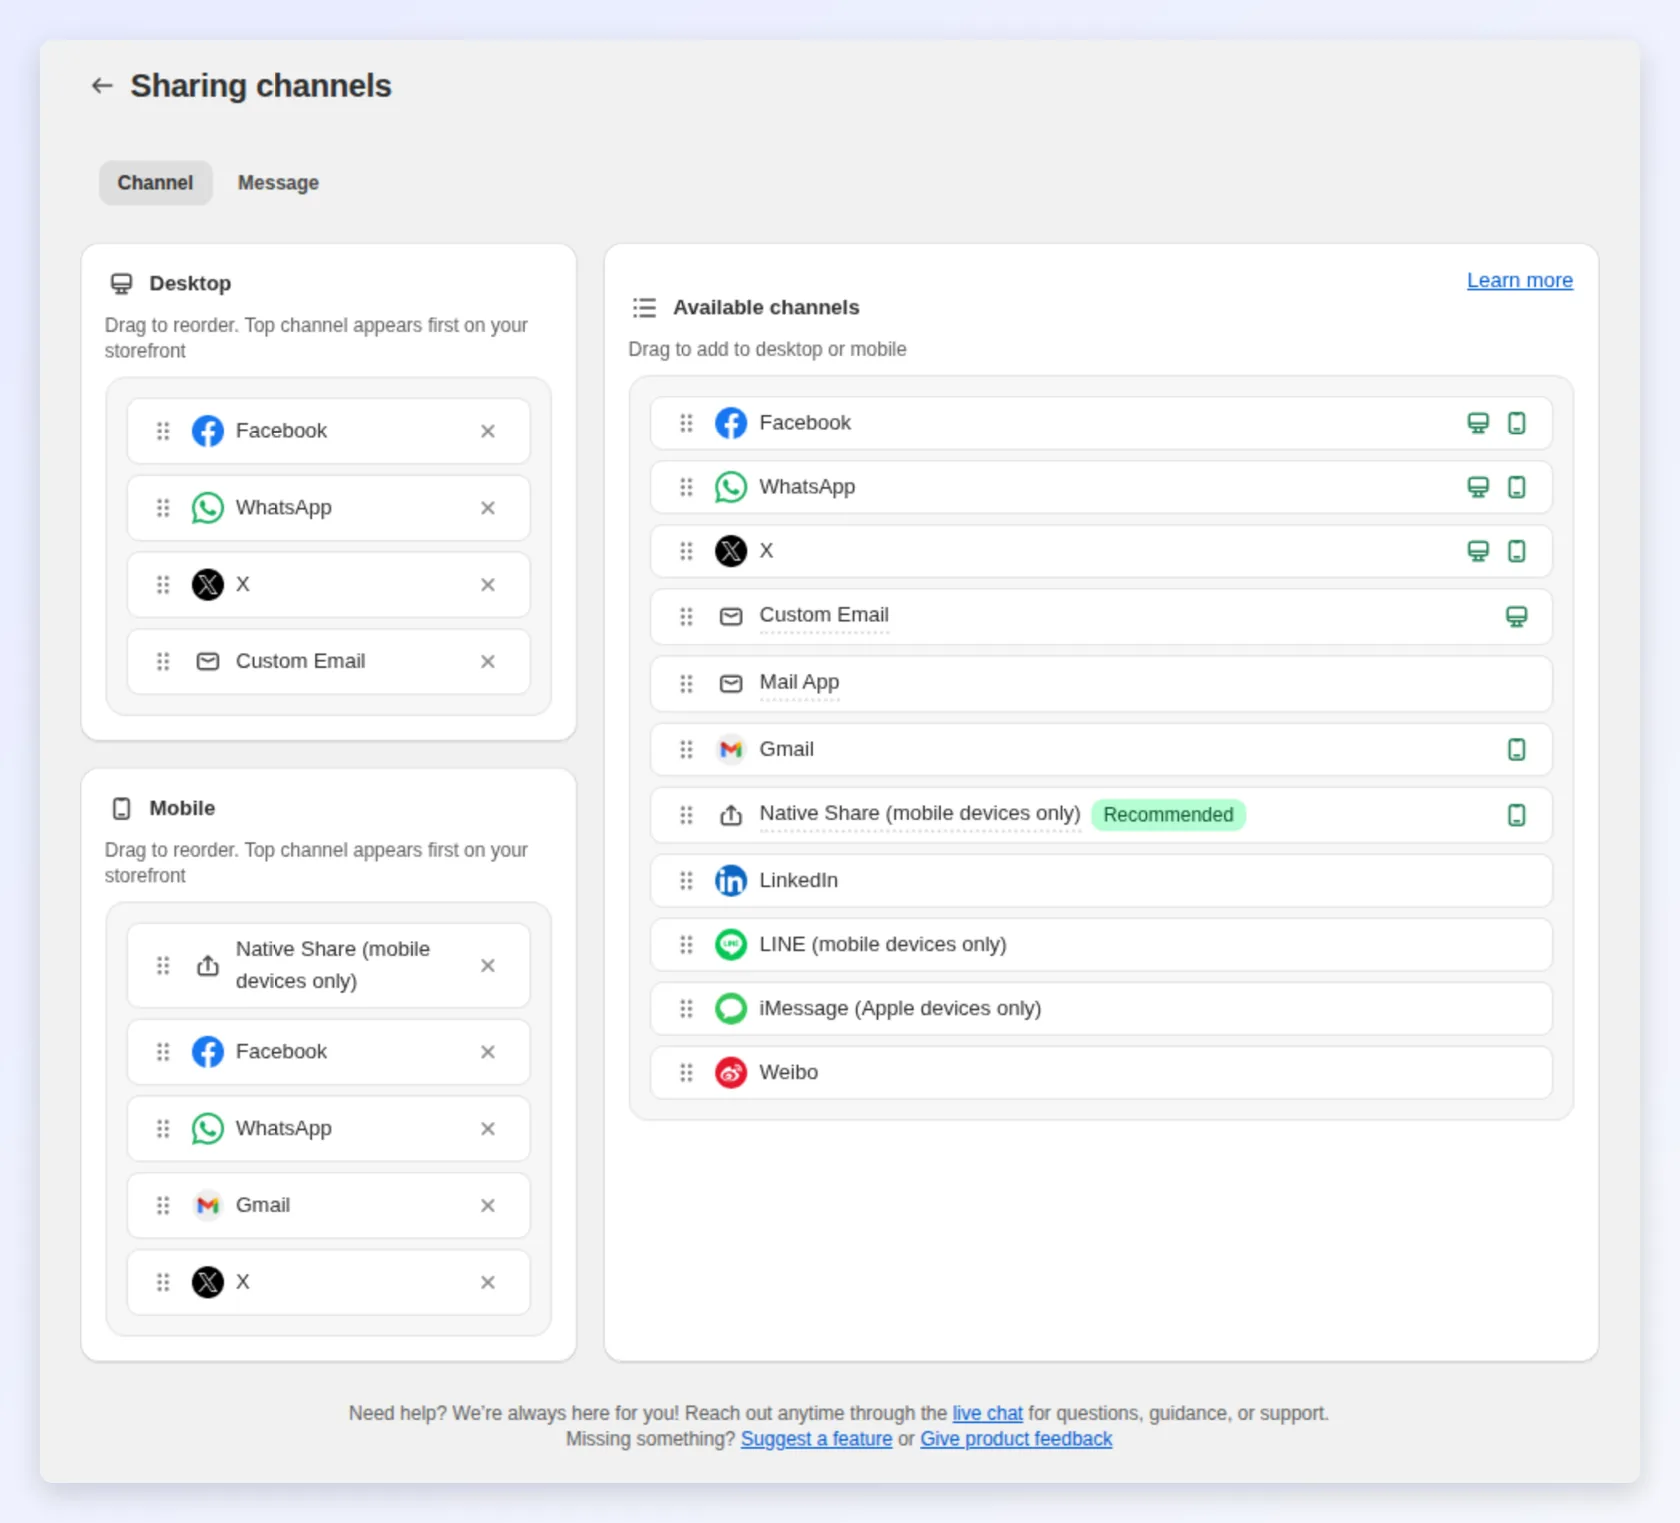Go back using the arrow beside Sharing channels

click(x=102, y=86)
